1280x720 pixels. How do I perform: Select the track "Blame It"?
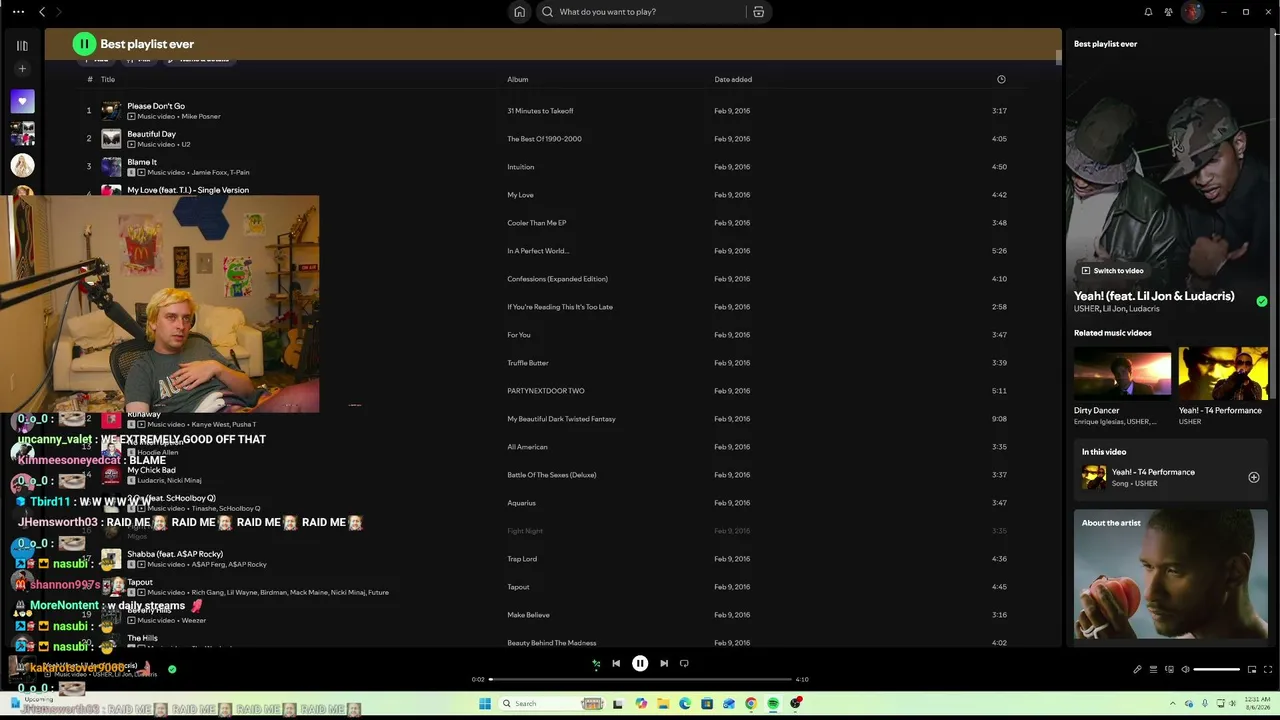[x=142, y=162]
